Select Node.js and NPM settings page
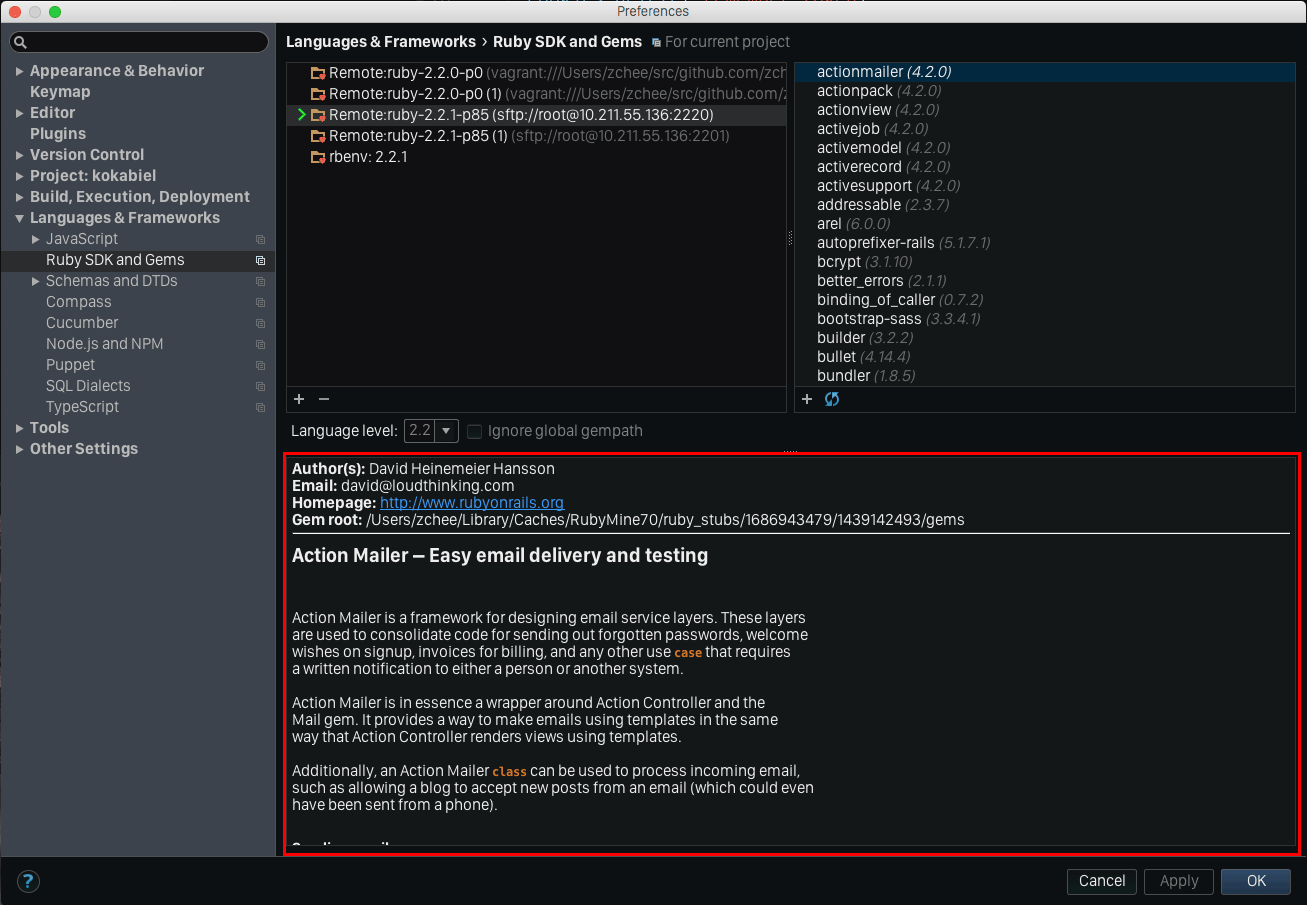This screenshot has width=1307, height=905. [105, 344]
